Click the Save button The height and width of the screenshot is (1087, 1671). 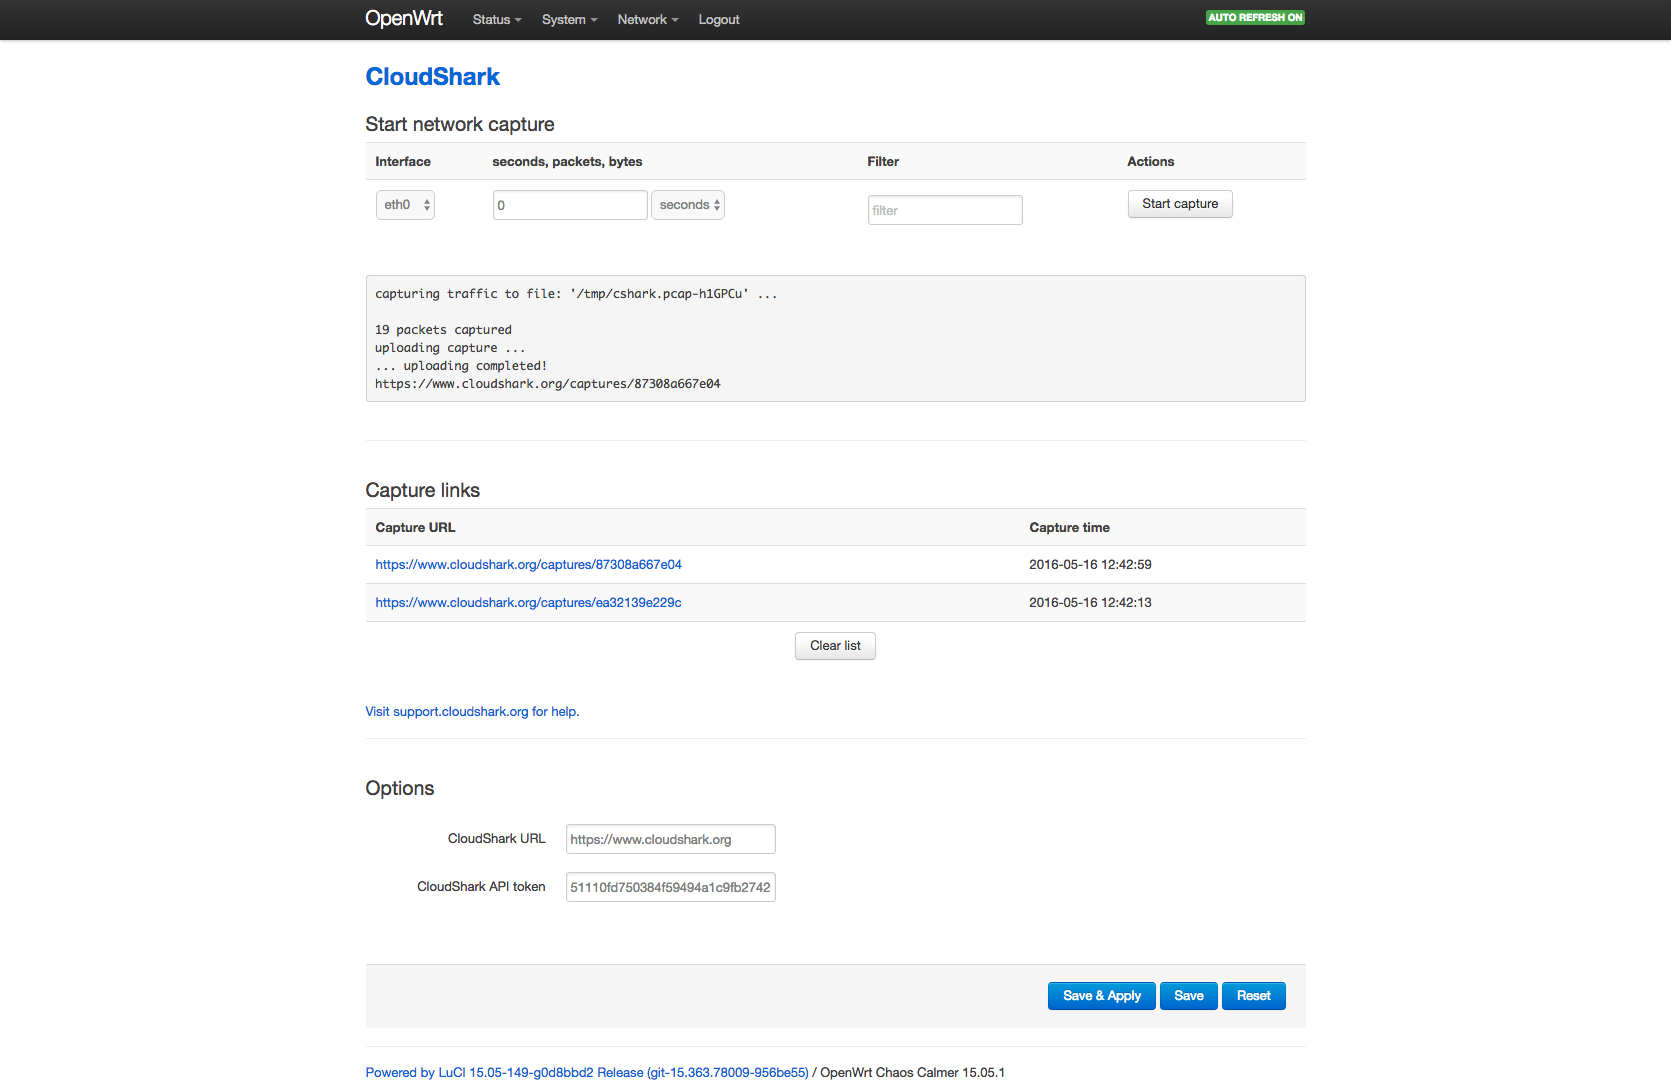tap(1189, 996)
